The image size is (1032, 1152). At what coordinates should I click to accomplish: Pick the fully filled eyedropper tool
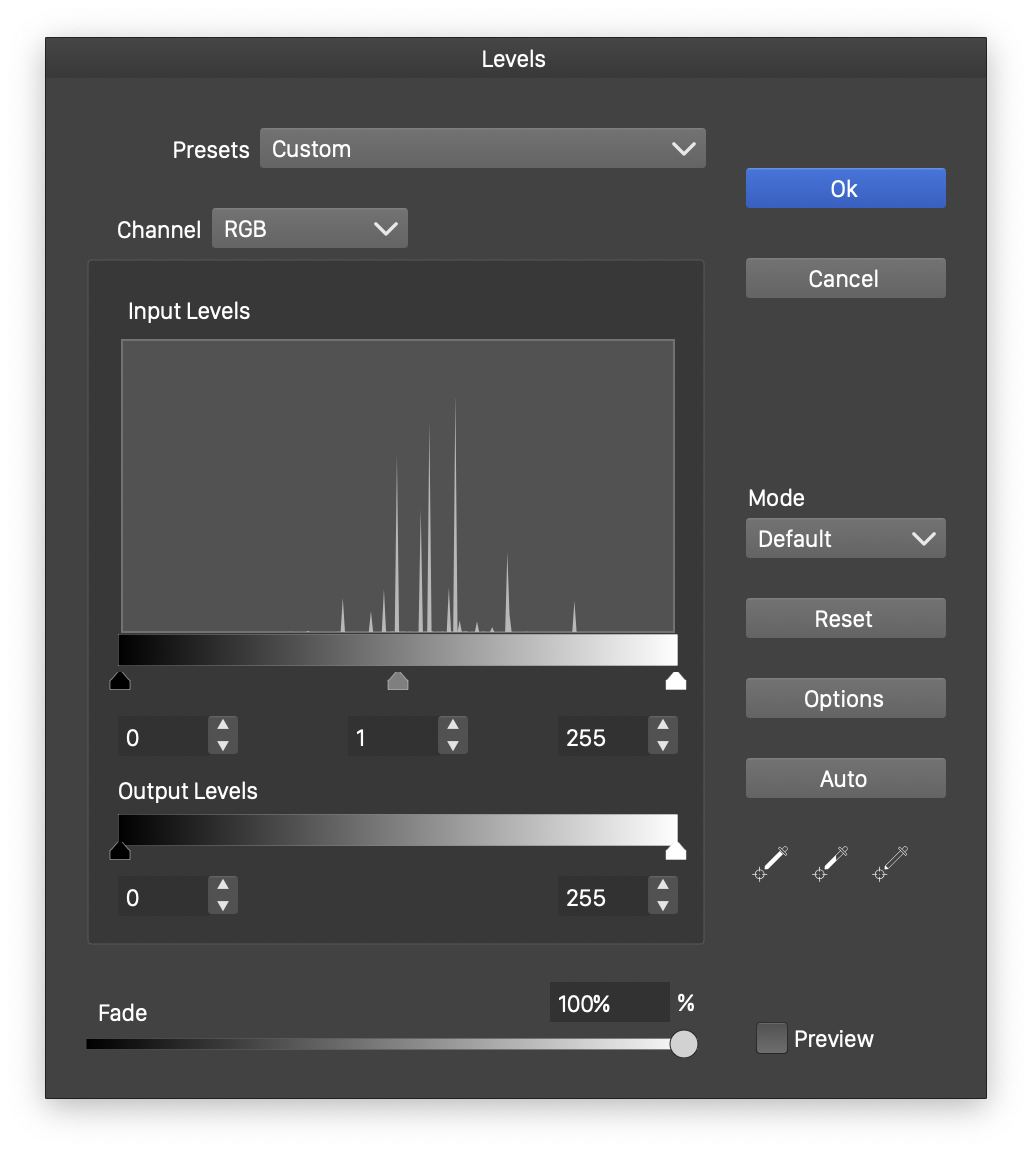(x=771, y=863)
